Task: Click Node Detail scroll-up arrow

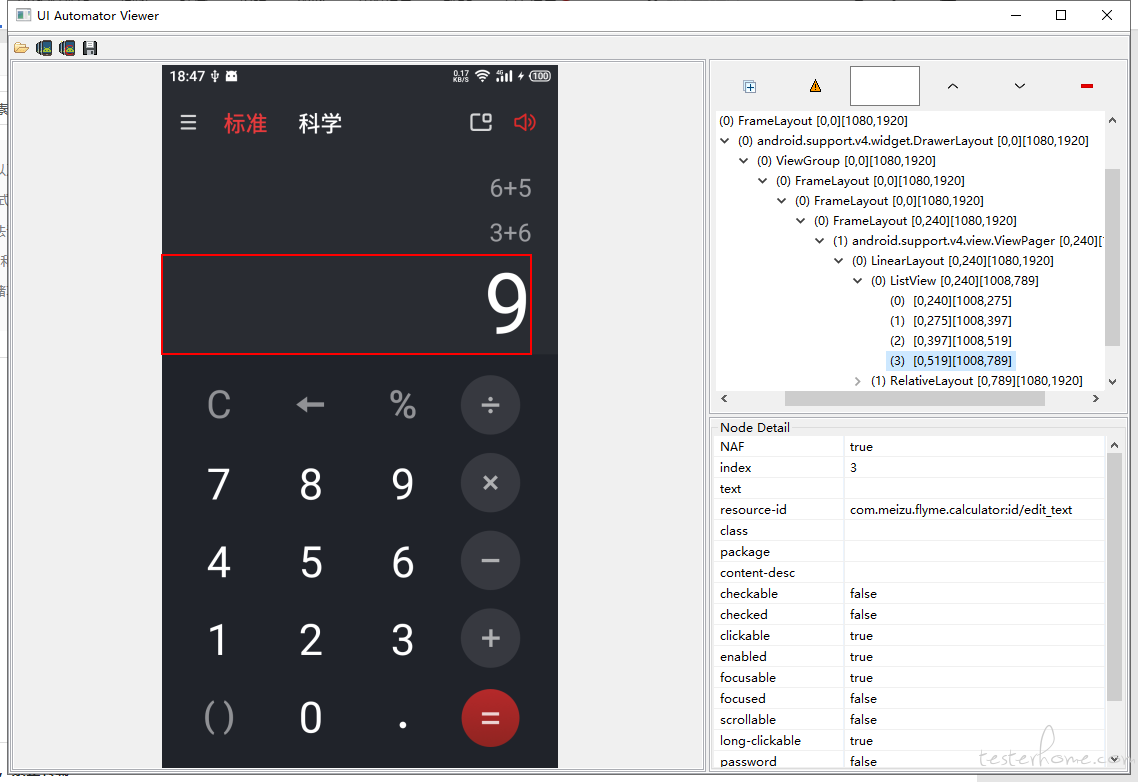Action: [x=1114, y=444]
